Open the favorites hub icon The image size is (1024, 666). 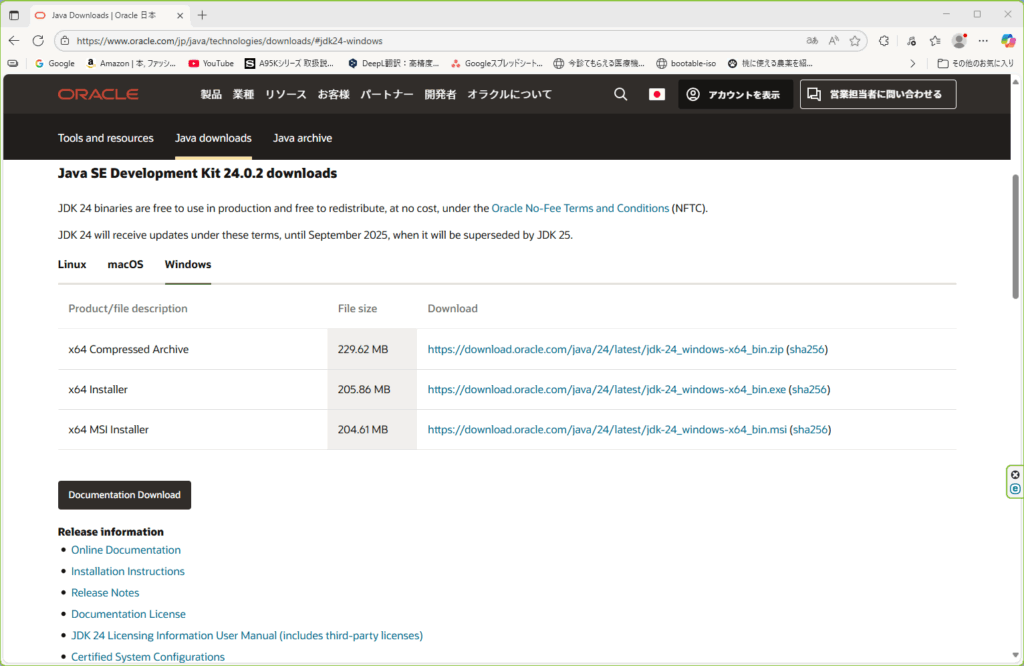click(933, 41)
